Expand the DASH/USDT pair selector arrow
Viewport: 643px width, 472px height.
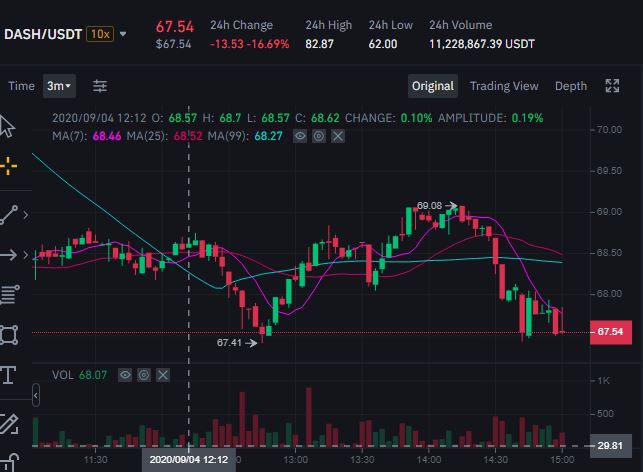tap(123, 34)
